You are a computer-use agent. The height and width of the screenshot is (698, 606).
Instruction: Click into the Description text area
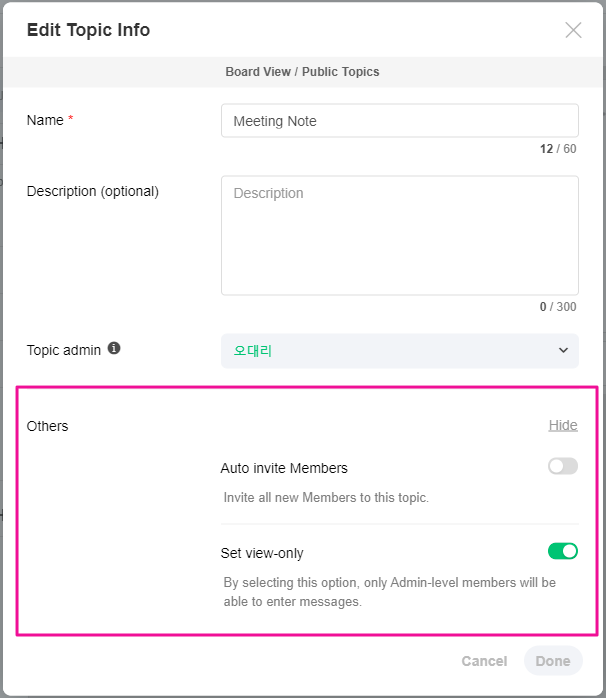point(399,235)
